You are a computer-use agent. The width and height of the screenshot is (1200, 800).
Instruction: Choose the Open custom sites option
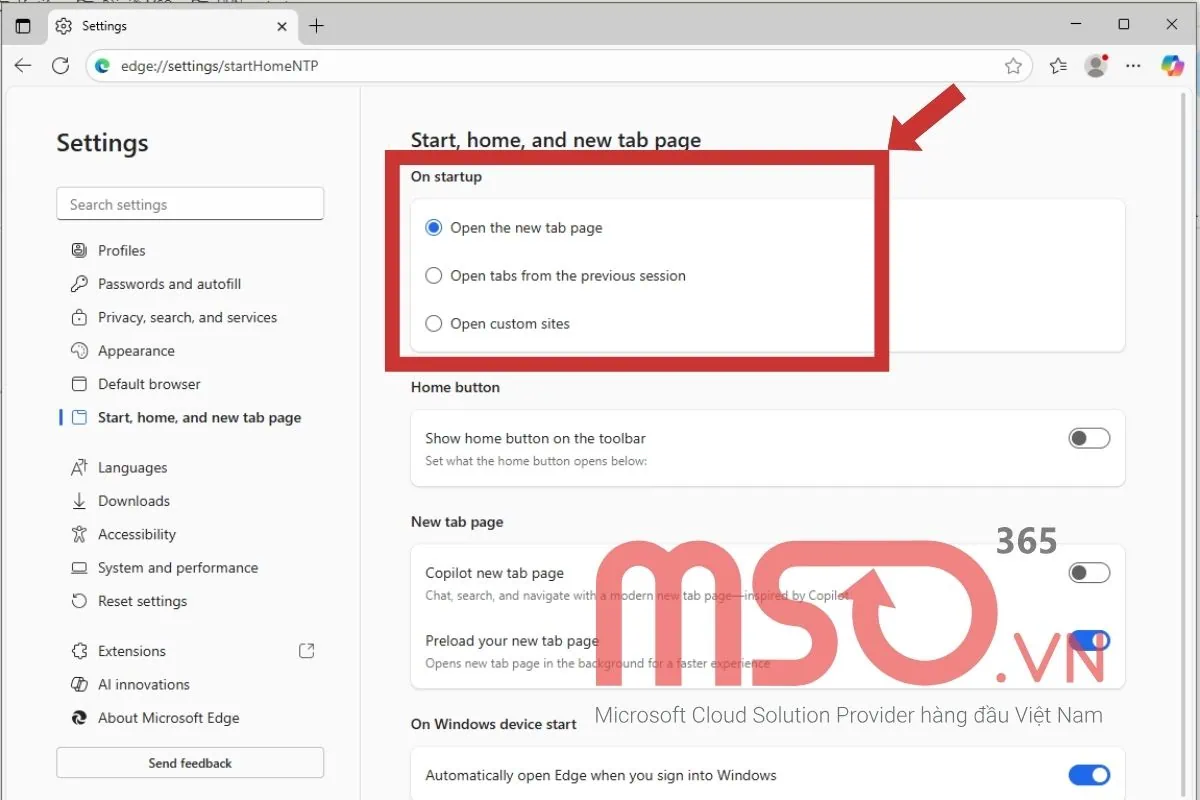433,323
